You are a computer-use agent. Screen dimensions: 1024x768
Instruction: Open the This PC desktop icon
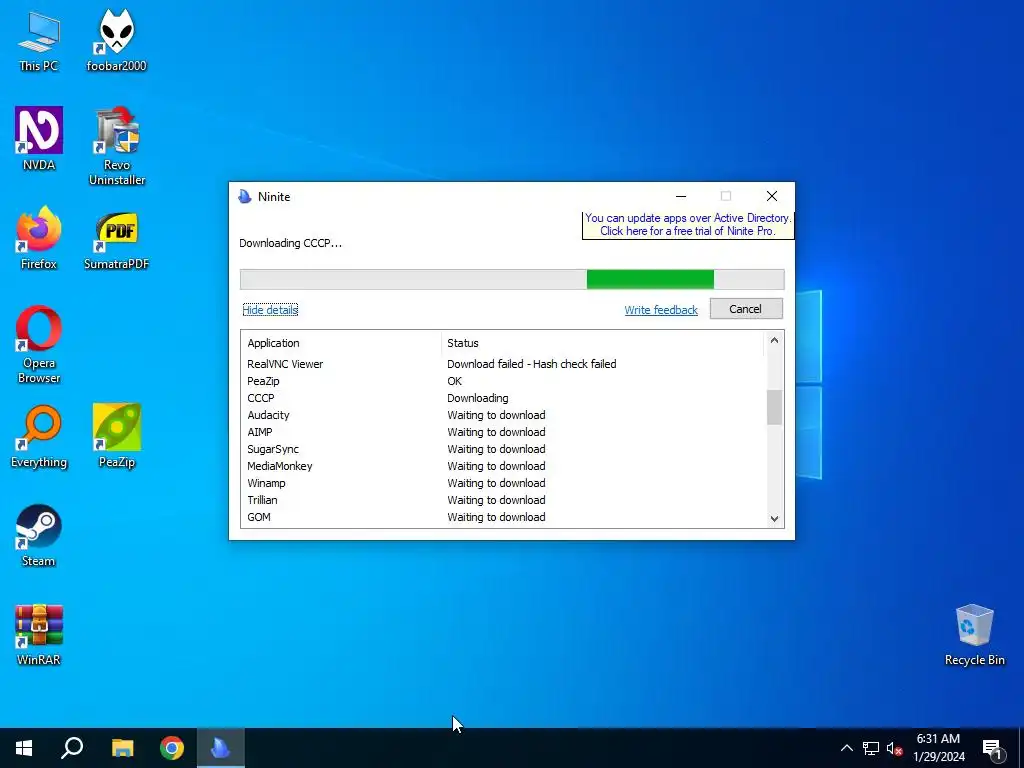[x=39, y=41]
